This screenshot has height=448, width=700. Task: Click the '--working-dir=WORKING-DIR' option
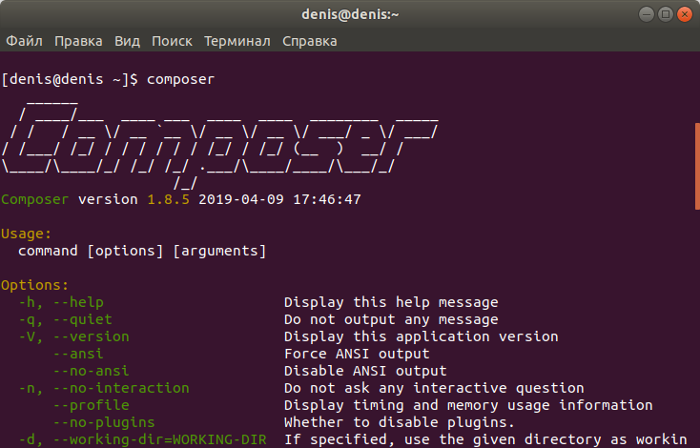click(159, 440)
